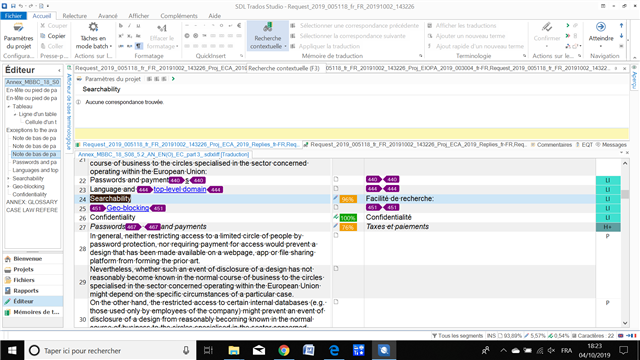This screenshot has height=360, width=640.
Task: Collapse the ribbon with the chevron
Action: tap(635, 57)
